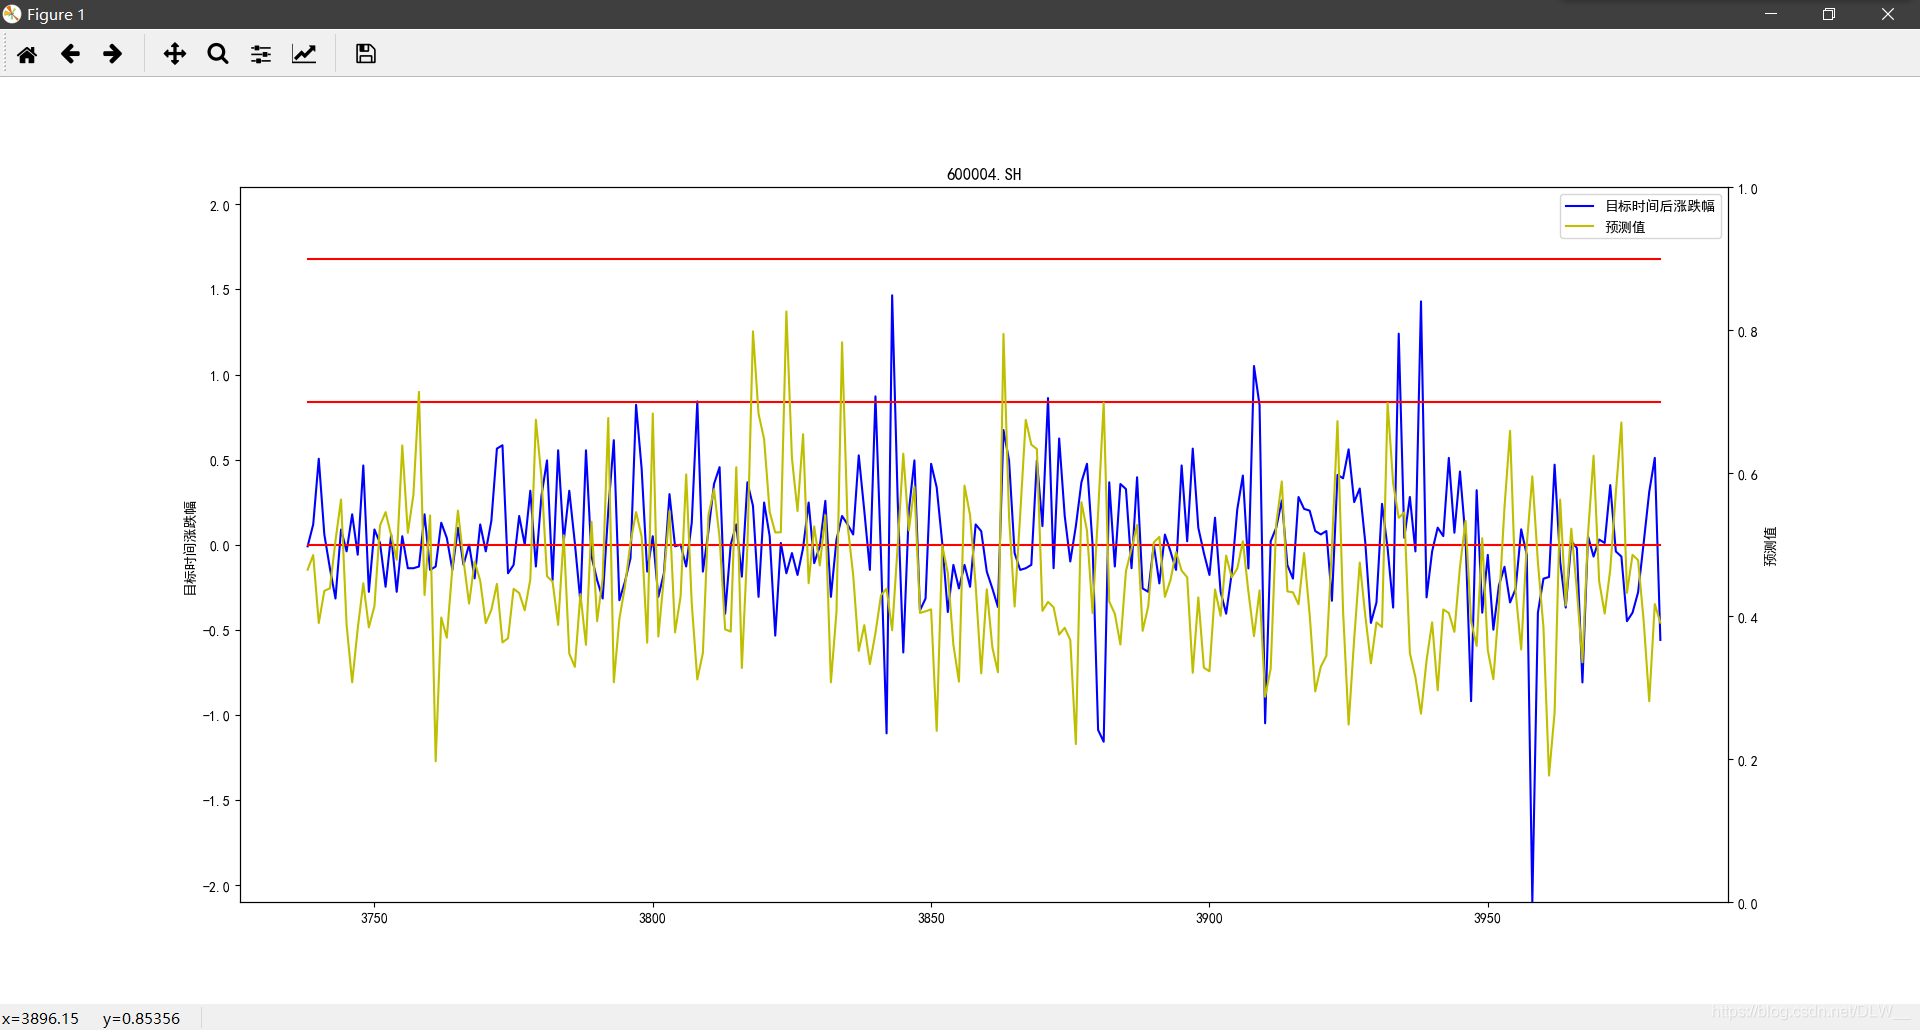This screenshot has height=1030, width=1920.
Task: Go back to previous view arrow
Action: pyautogui.click(x=70, y=54)
